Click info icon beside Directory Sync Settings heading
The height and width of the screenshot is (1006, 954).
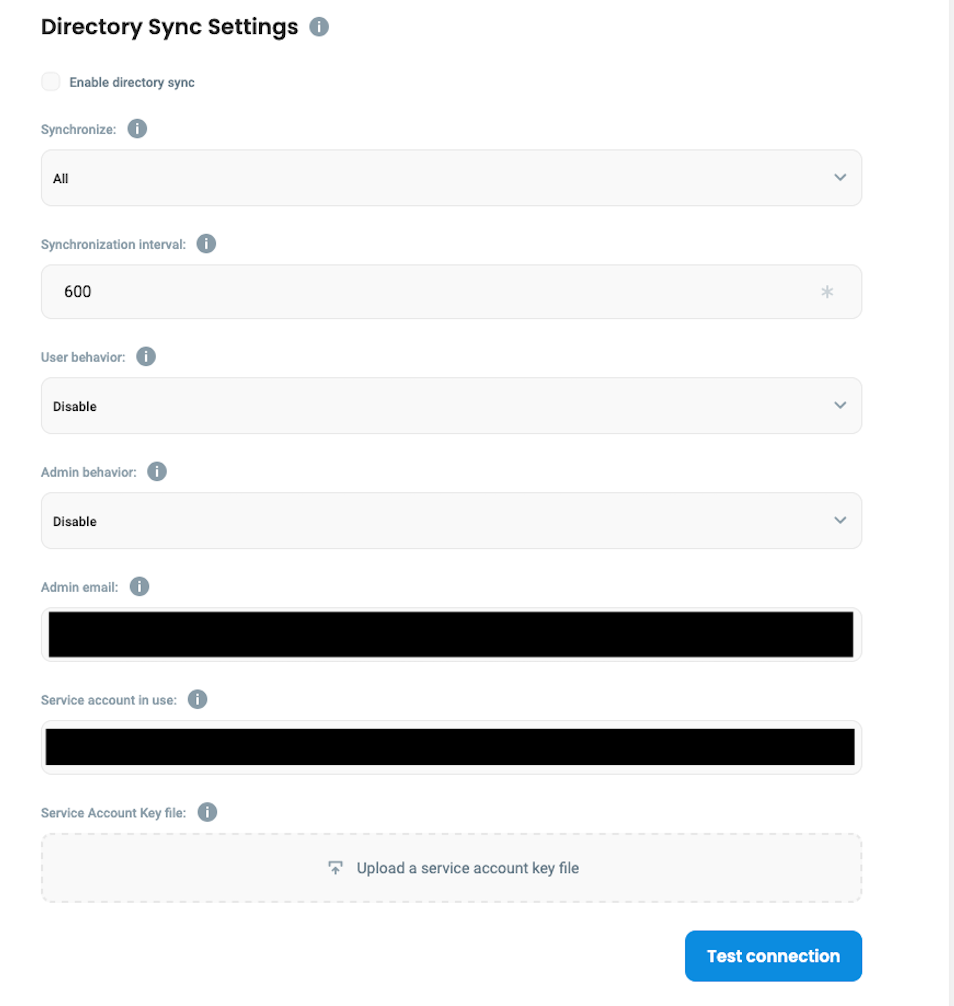pyautogui.click(x=319, y=27)
